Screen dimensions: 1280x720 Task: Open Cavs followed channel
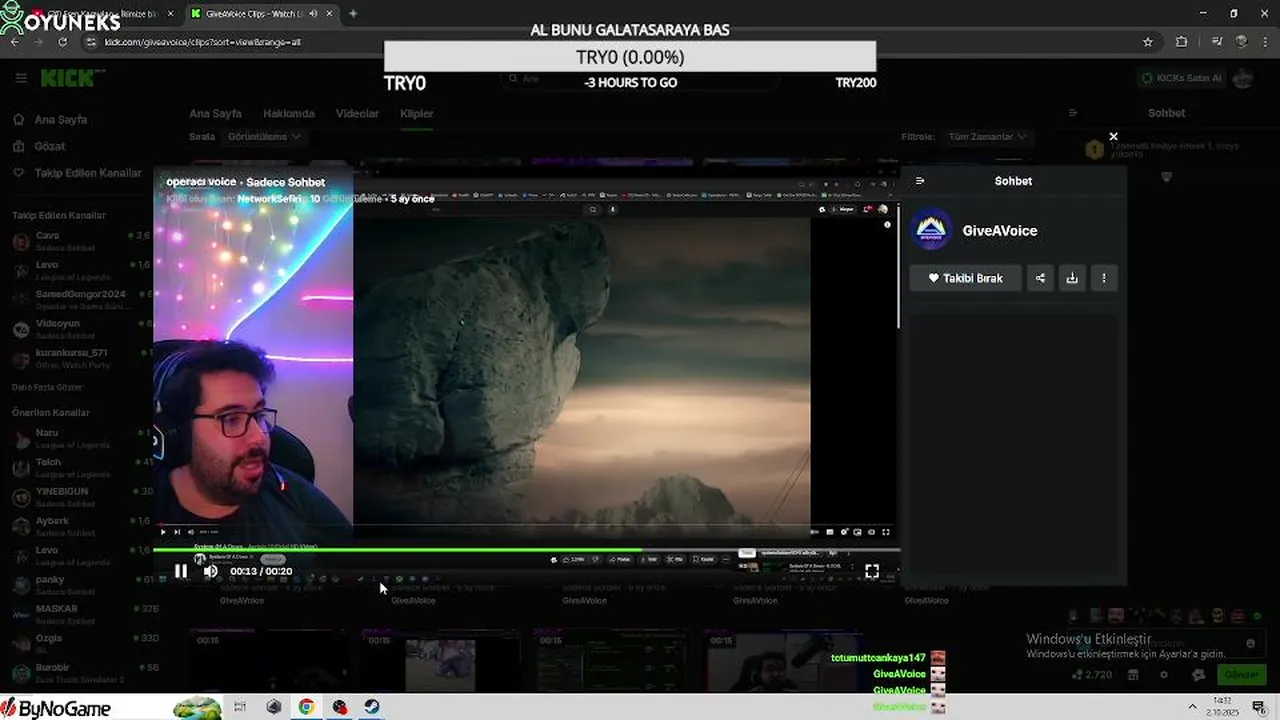pos(80,241)
